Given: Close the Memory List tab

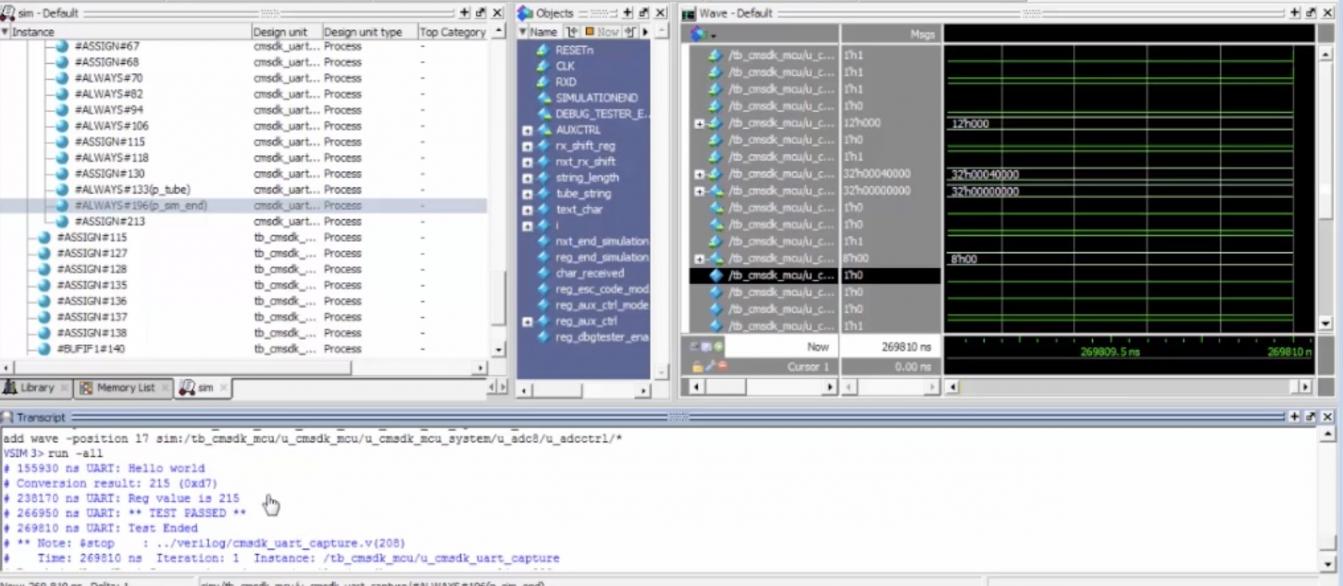Looking at the screenshot, I should (165, 388).
